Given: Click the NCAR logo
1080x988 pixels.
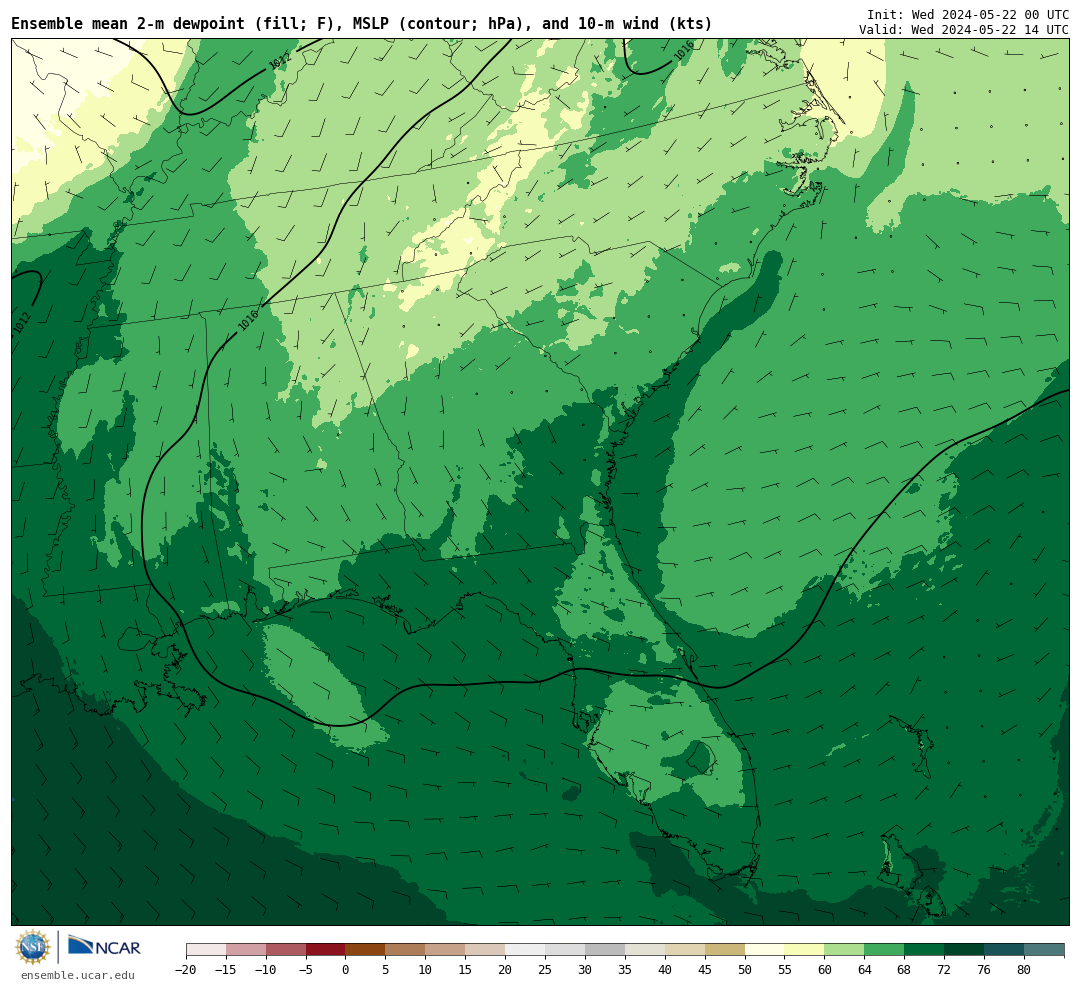Looking at the screenshot, I should [x=105, y=946].
